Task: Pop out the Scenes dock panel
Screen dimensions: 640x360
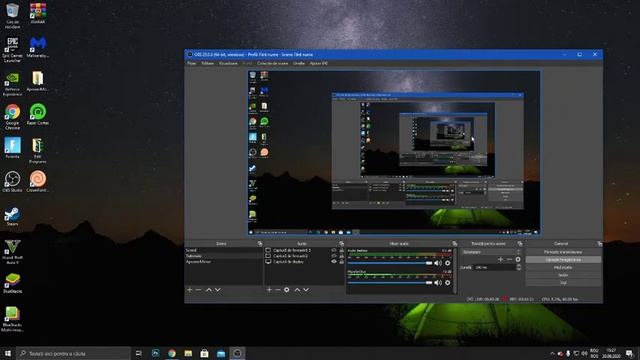Action: (260, 244)
